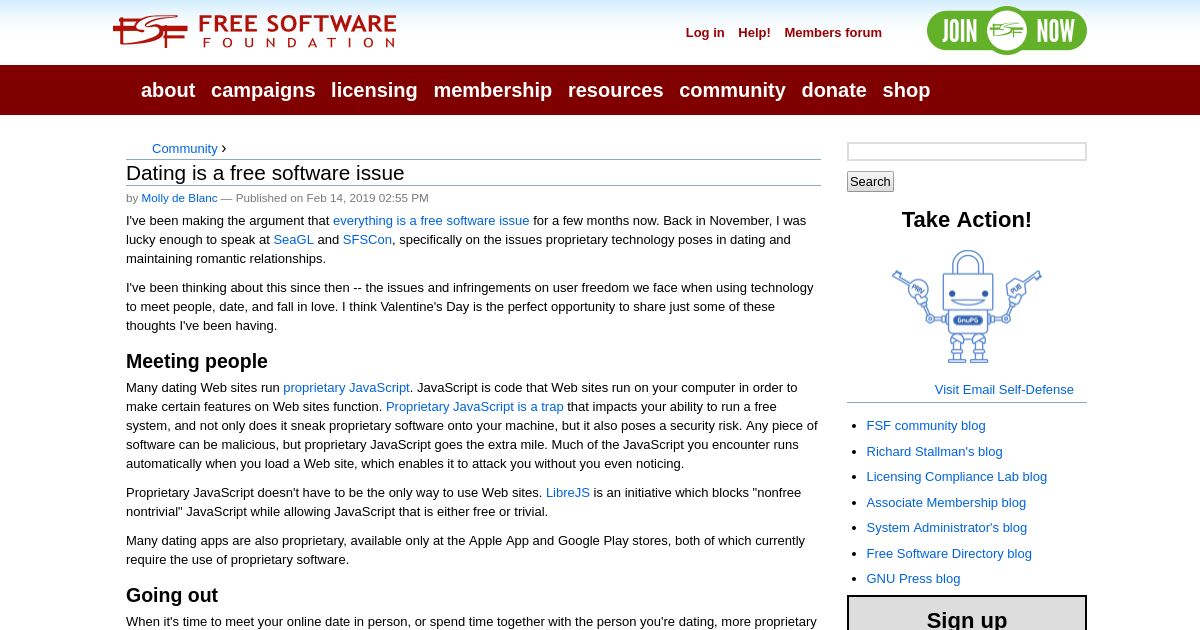Viewport: 1200px width, 630px height.
Task: Open author Molly de Blanc's page
Action: pyautogui.click(x=179, y=198)
